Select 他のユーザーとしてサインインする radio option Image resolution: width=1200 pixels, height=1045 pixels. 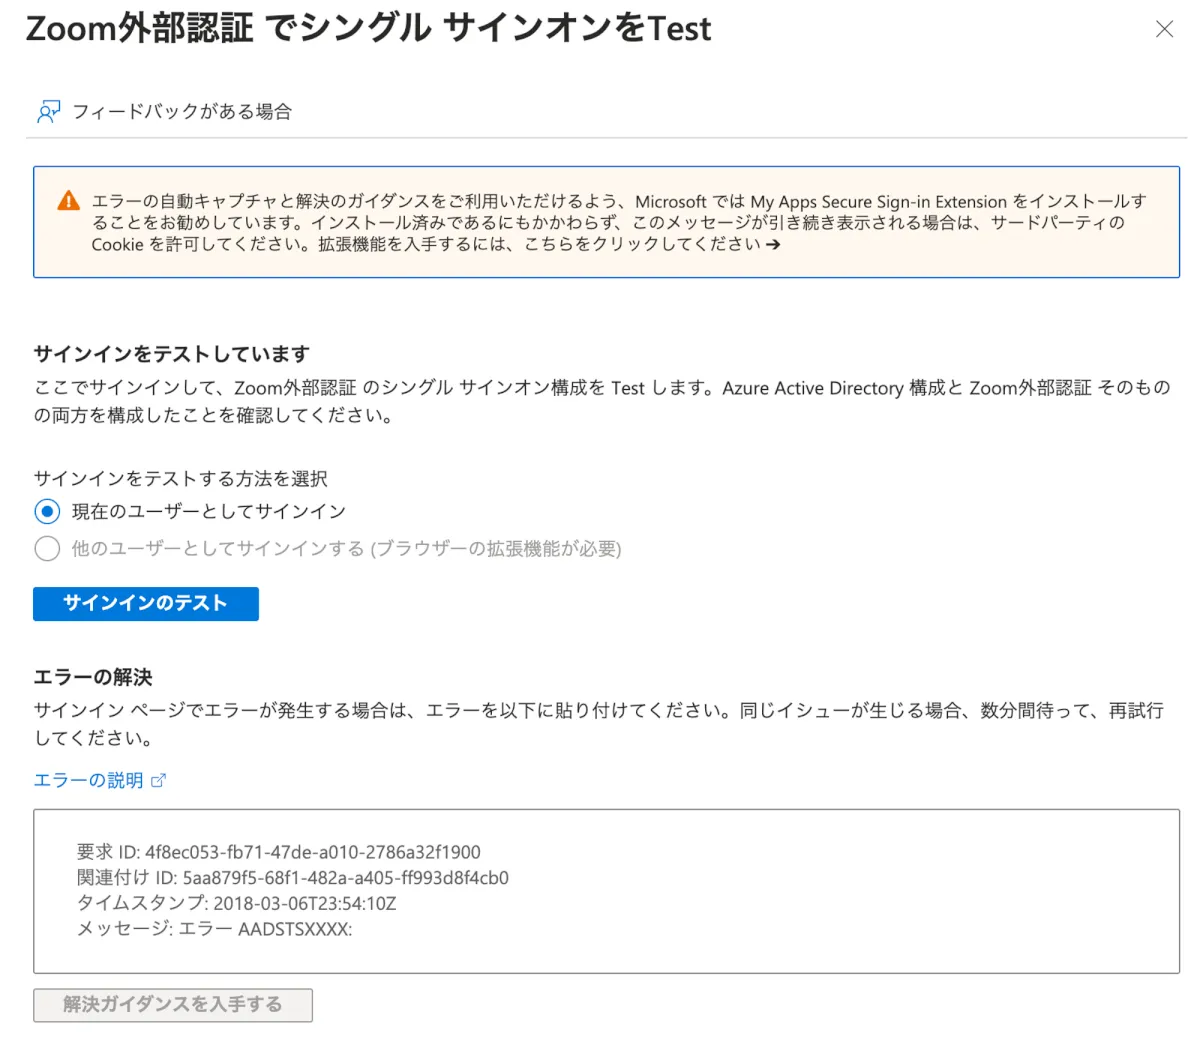click(47, 549)
